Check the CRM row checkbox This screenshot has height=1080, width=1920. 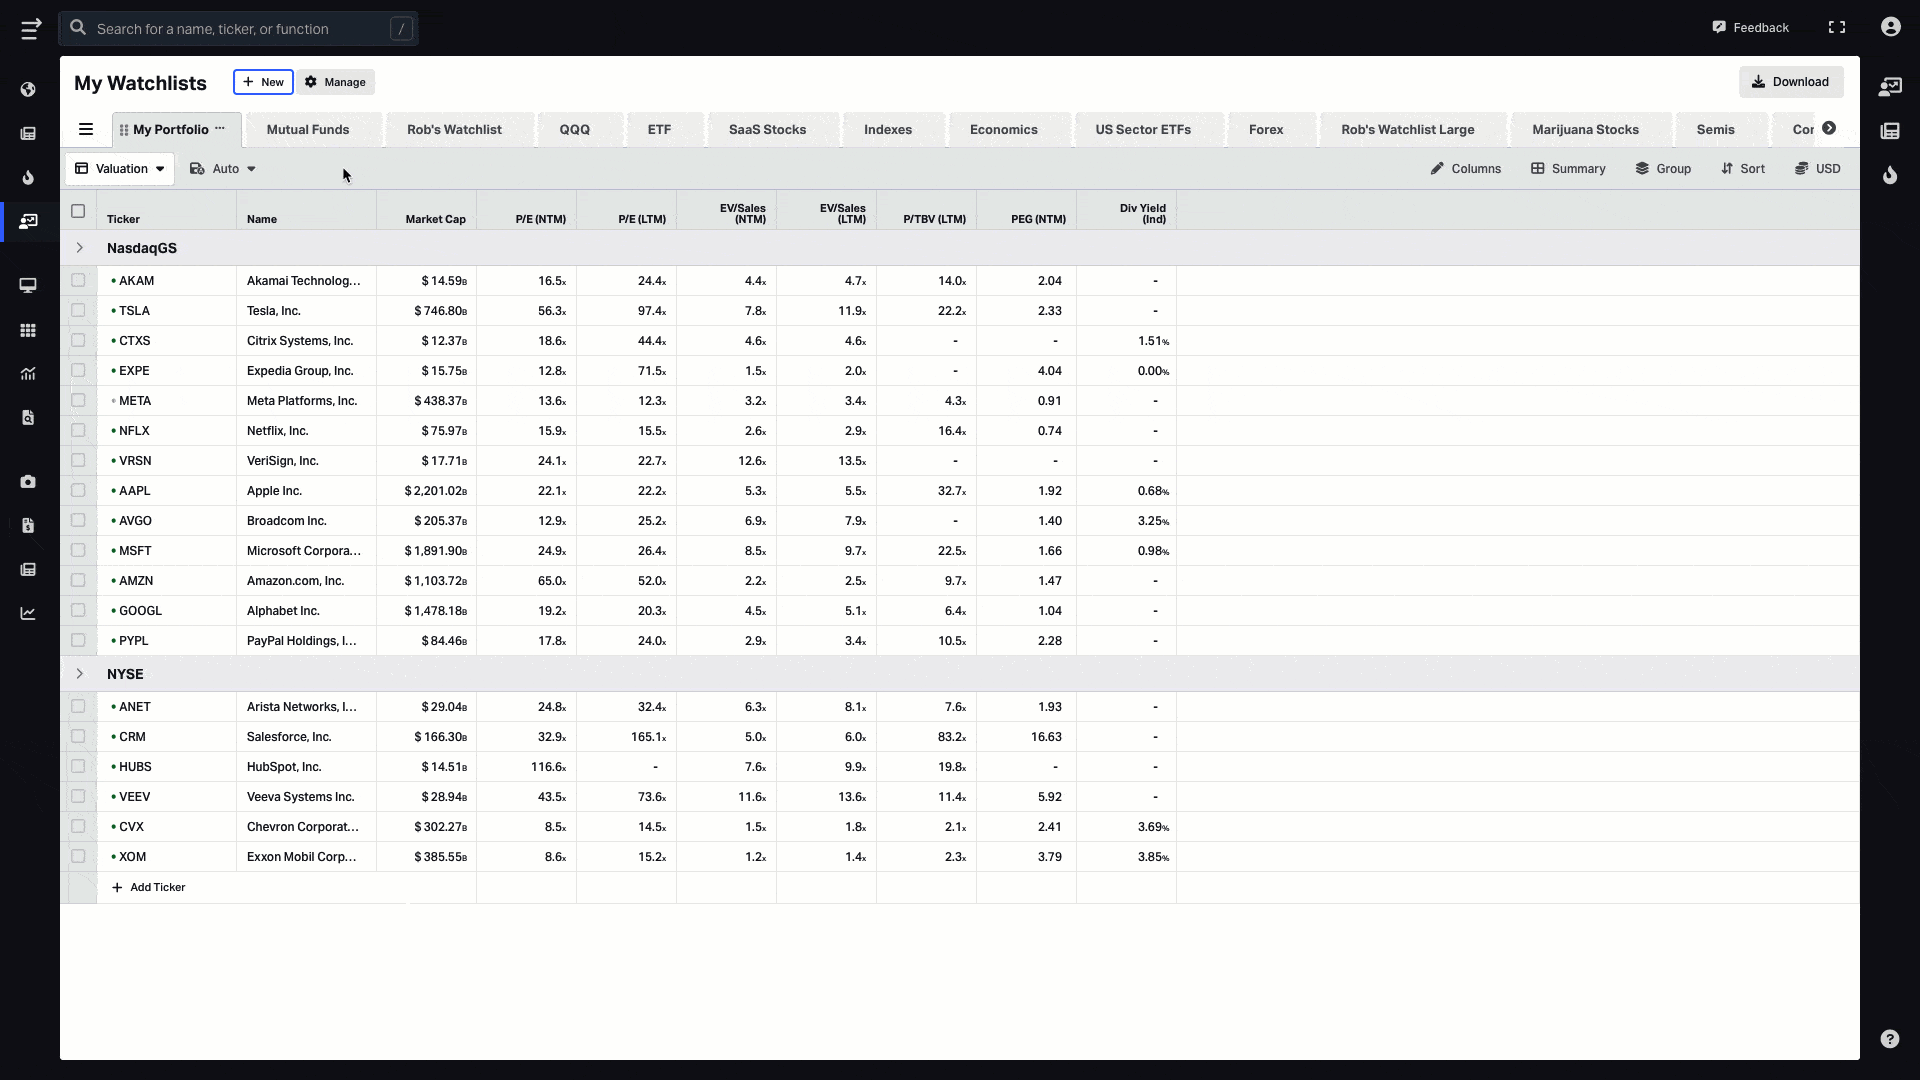tap(78, 737)
